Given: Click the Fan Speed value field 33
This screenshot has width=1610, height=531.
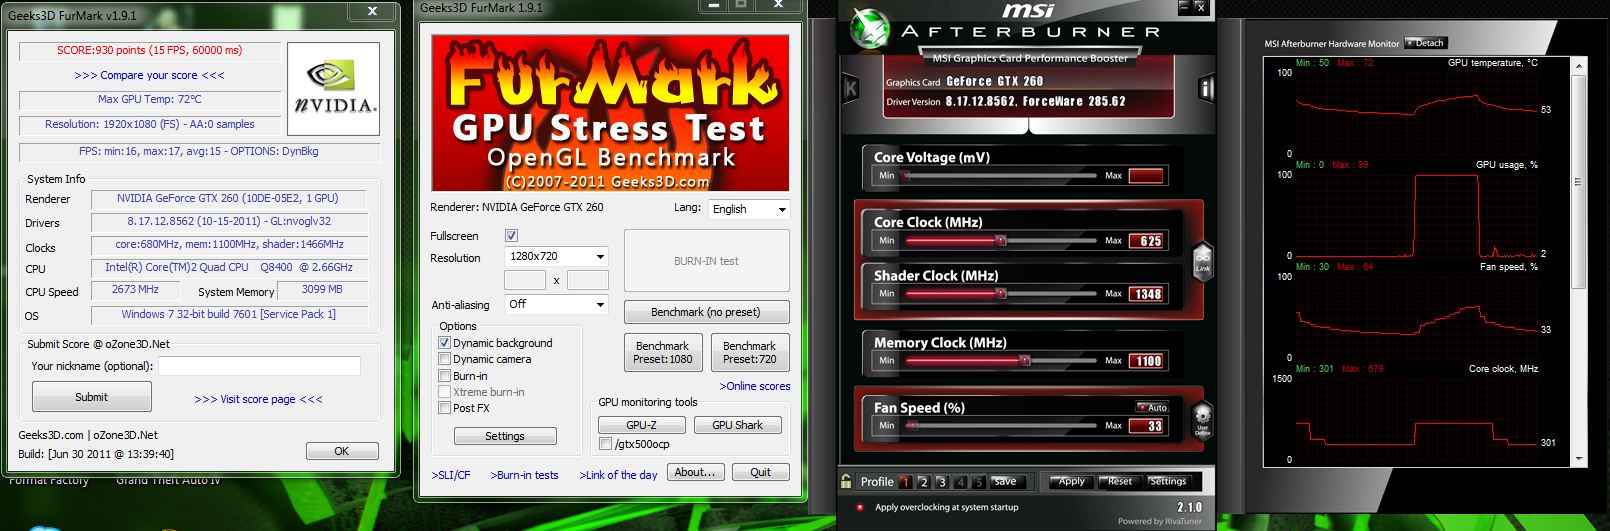Looking at the screenshot, I should coord(1146,426).
